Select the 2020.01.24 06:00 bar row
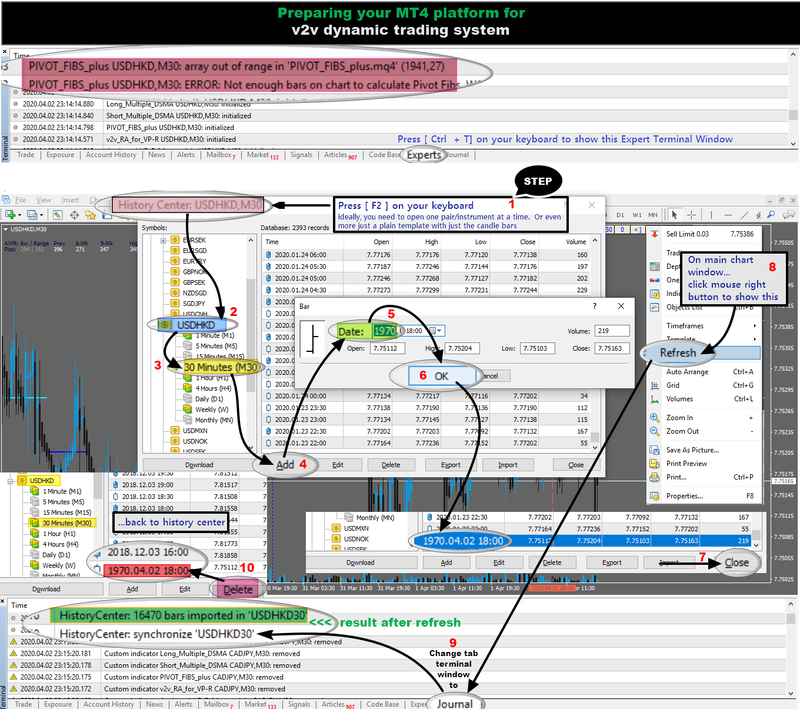This screenshot has height=709, width=800. tap(427, 255)
